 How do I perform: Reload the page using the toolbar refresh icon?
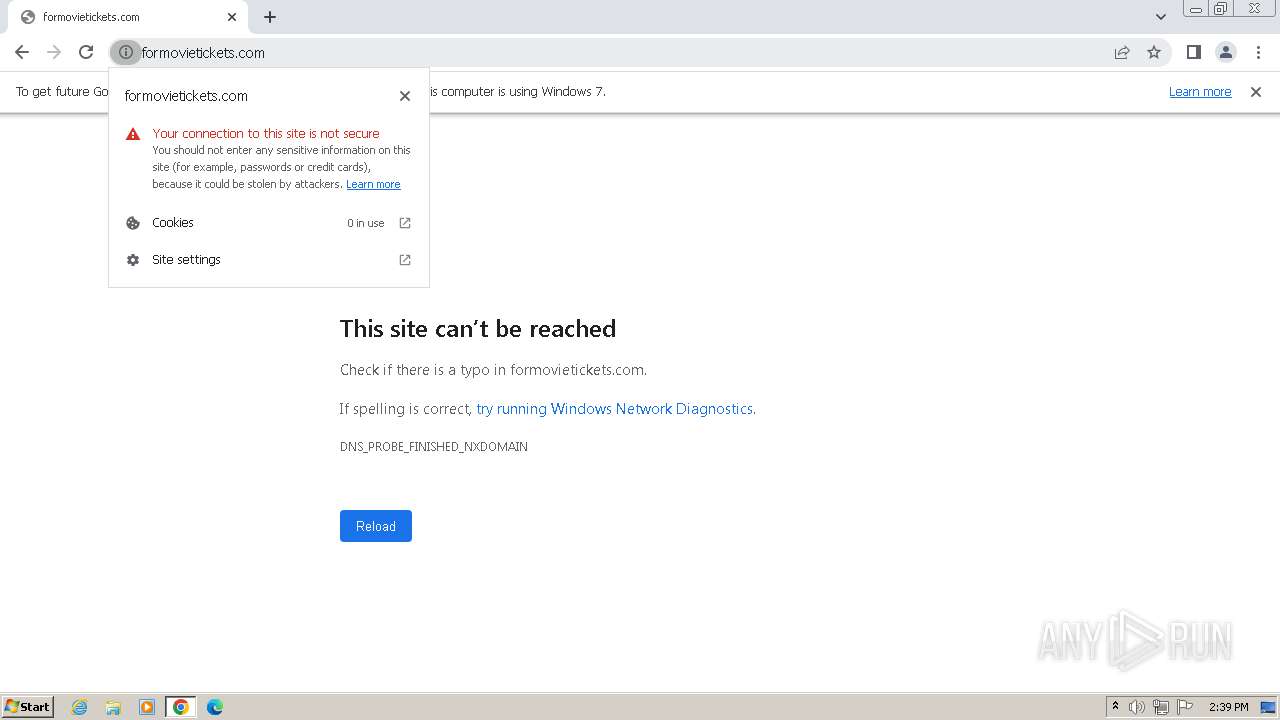coord(86,52)
